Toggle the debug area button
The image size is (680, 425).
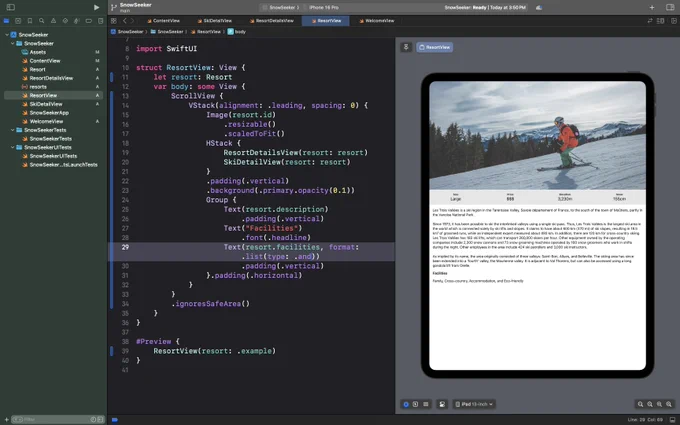coord(673,419)
